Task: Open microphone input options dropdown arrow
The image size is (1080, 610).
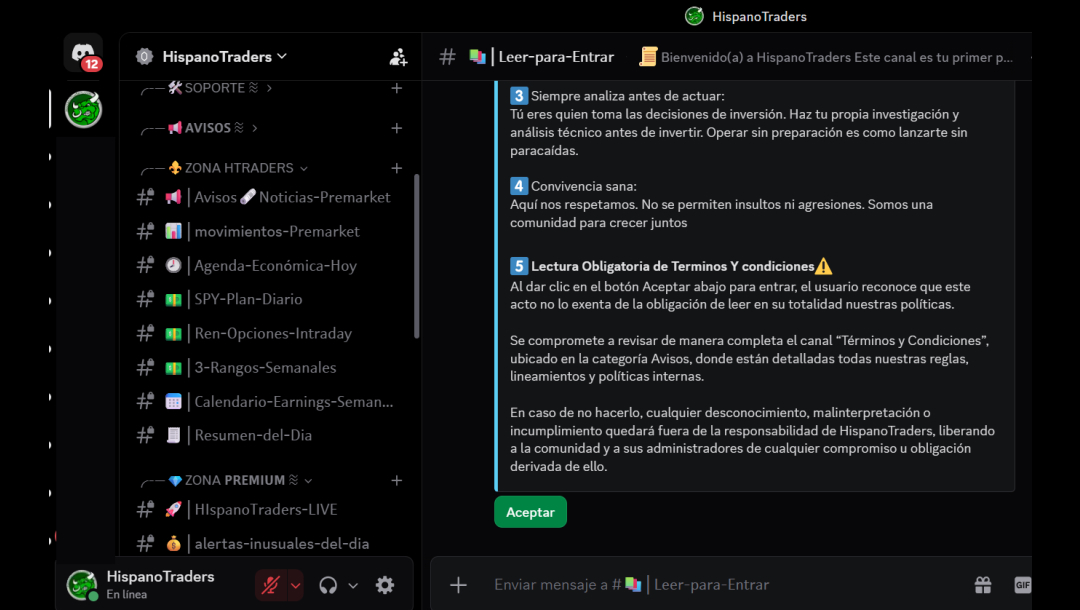Action: pyautogui.click(x=295, y=586)
